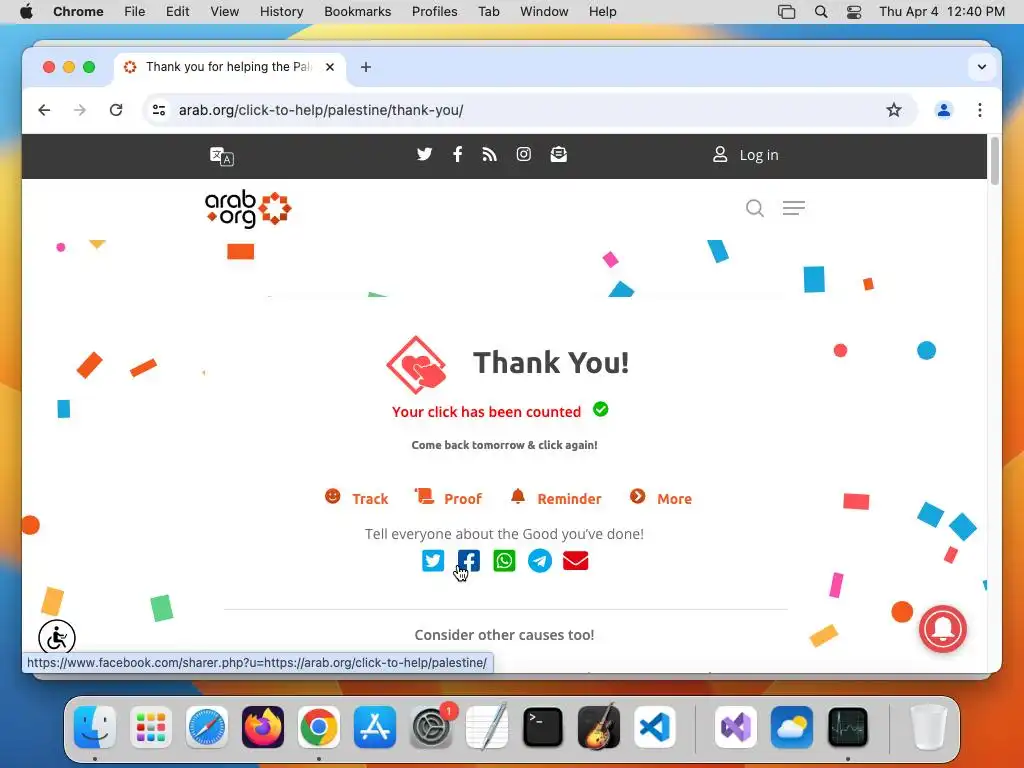Screen dimensions: 1024x768
Task: Click the Thank You! heading
Action: [551, 362]
